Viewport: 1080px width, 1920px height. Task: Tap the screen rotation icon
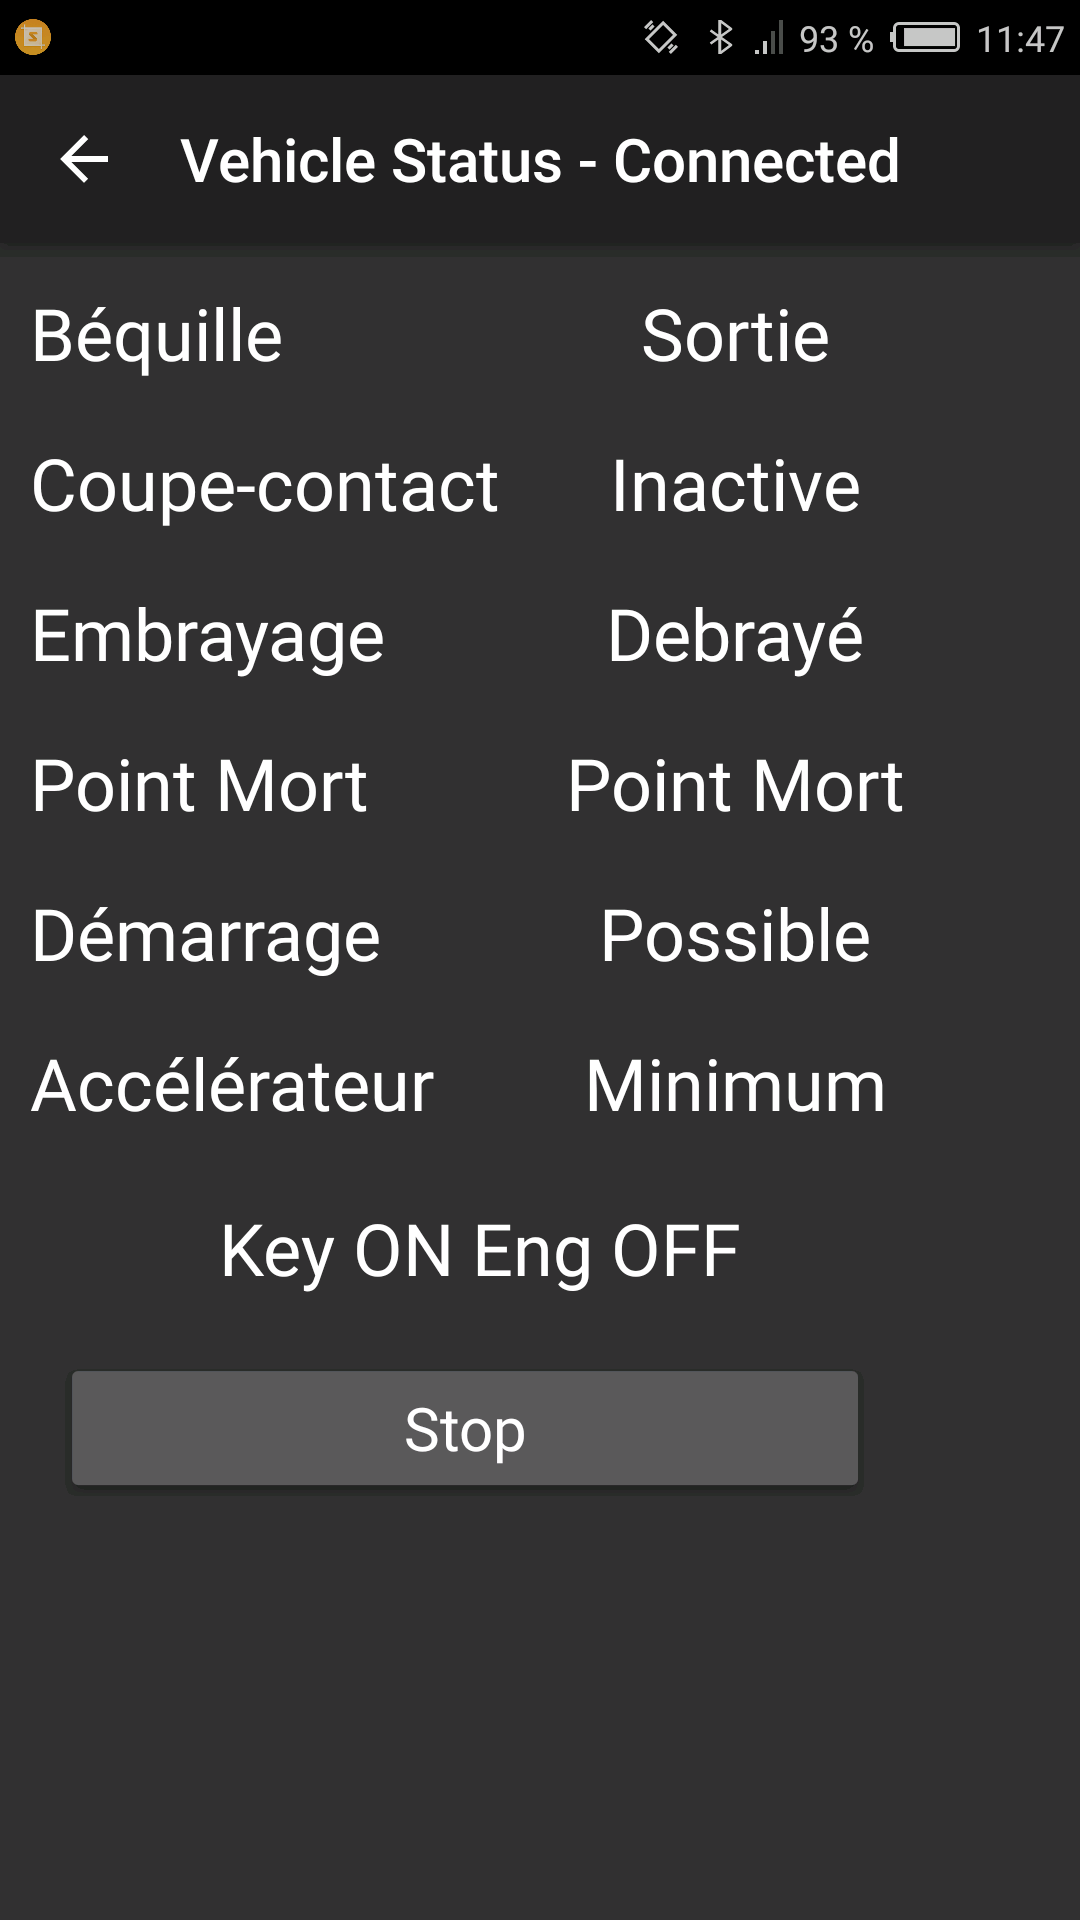click(661, 38)
